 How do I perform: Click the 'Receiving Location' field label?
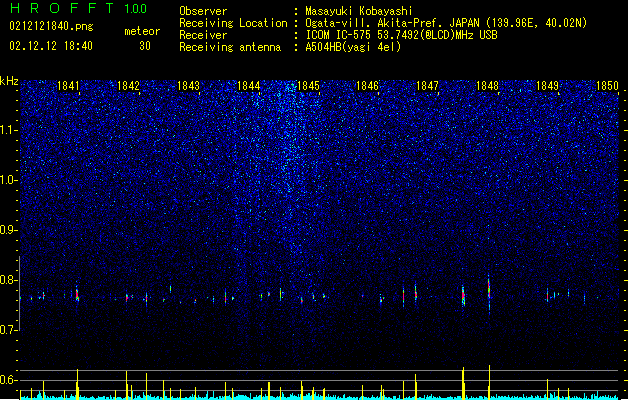[x=233, y=23]
